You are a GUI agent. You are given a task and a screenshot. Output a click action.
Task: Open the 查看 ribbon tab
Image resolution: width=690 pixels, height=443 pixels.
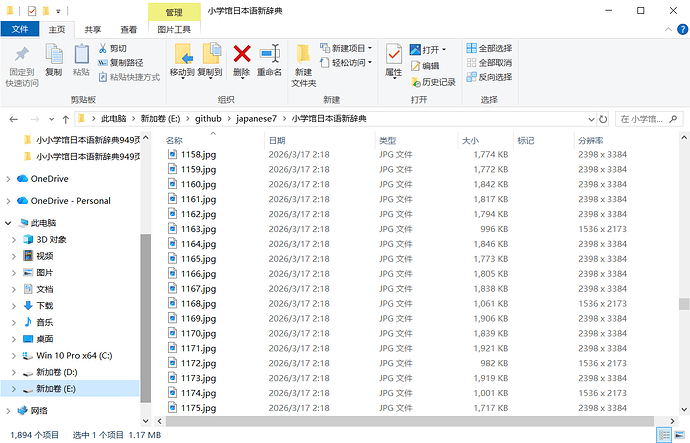pos(128,29)
